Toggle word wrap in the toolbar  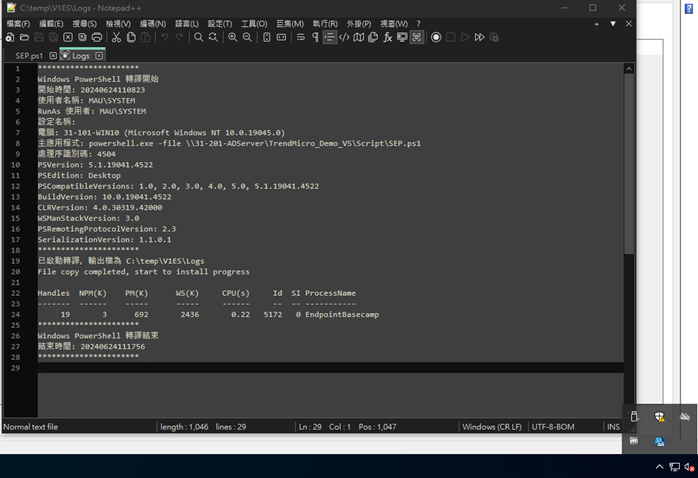pyautogui.click(x=301, y=37)
